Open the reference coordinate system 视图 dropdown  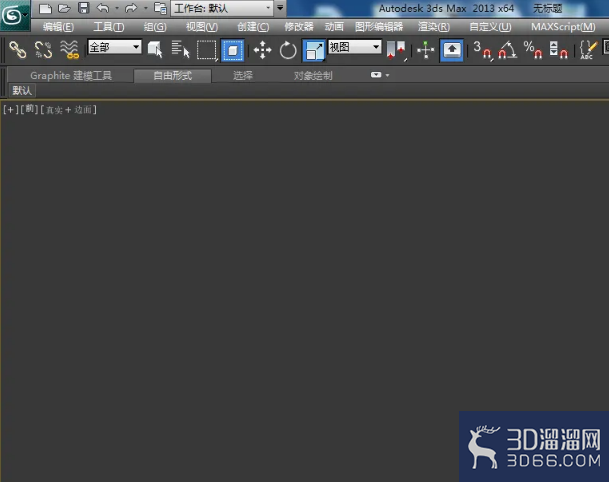(355, 47)
